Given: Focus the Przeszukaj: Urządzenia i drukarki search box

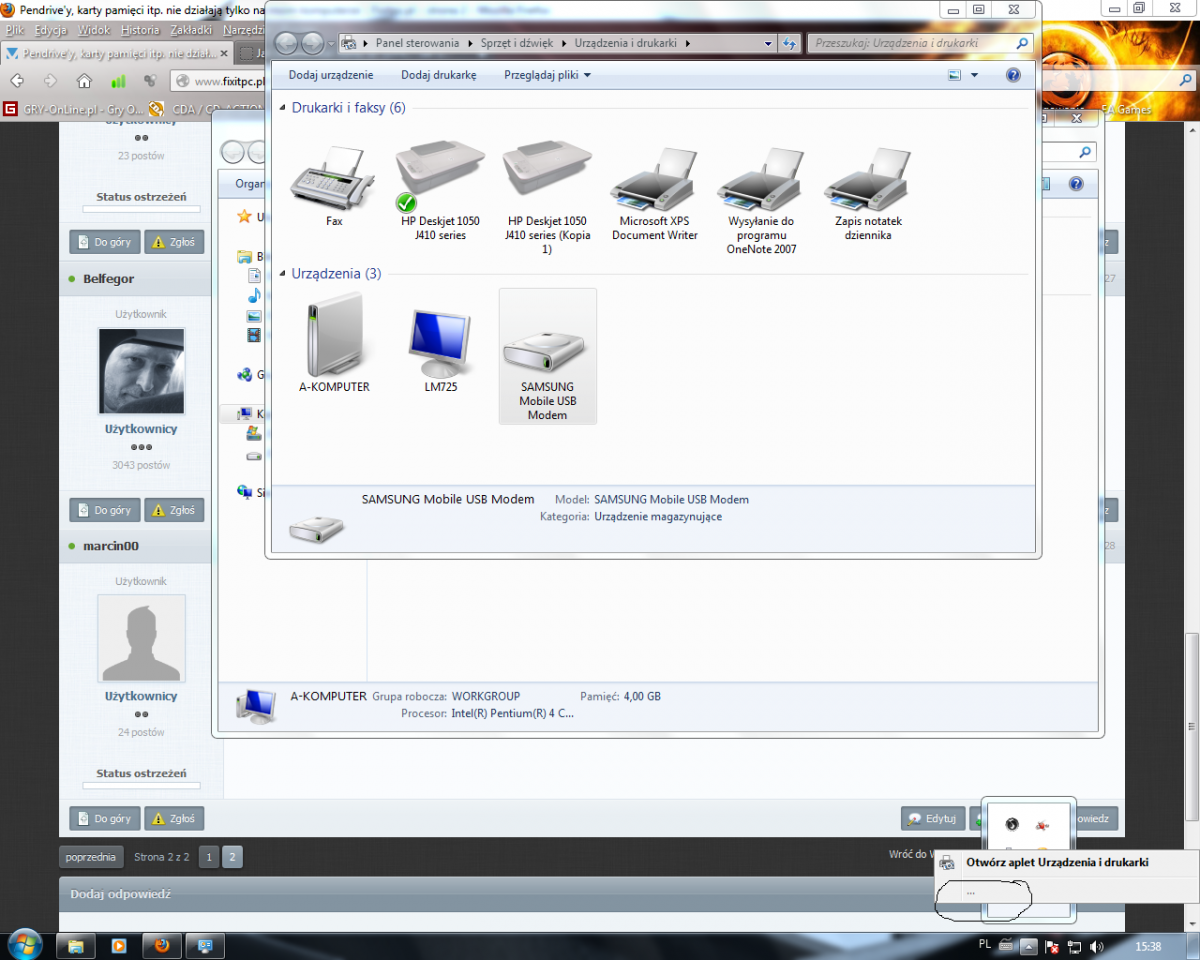Looking at the screenshot, I should [x=920, y=44].
